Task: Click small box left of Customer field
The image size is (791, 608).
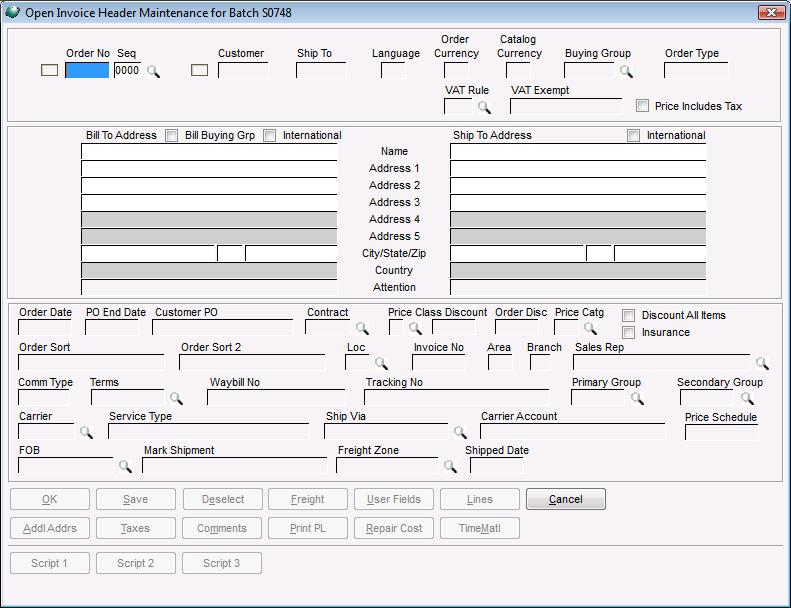Action: click(x=200, y=70)
